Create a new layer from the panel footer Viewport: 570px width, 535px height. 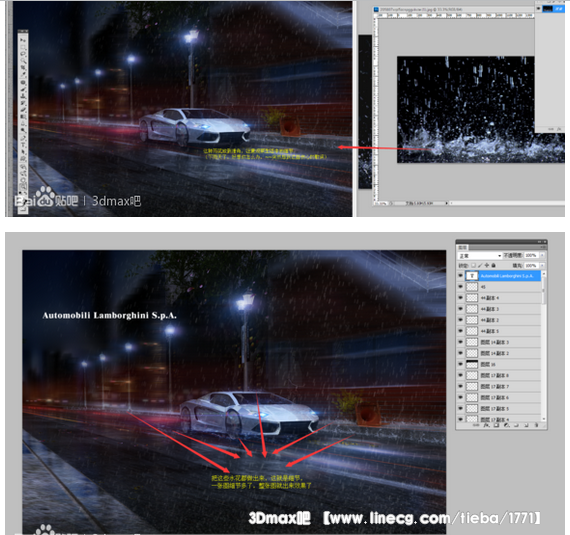pyautogui.click(x=526, y=425)
